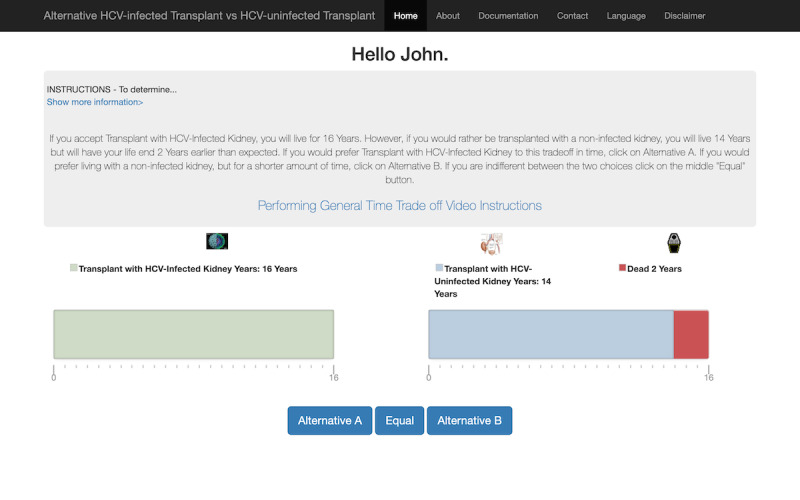Image resolution: width=800 pixels, height=500 pixels.
Task: Open Time Trade off Video Instructions link
Action: [x=400, y=205]
